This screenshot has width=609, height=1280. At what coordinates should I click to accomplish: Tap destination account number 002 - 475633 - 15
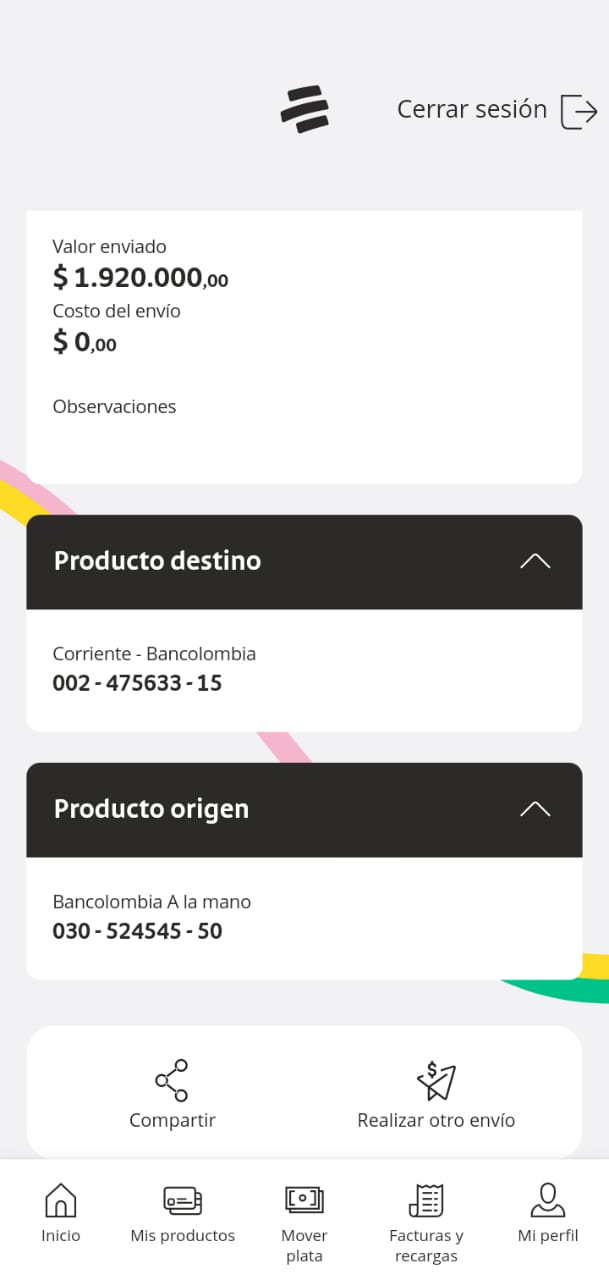(x=137, y=684)
